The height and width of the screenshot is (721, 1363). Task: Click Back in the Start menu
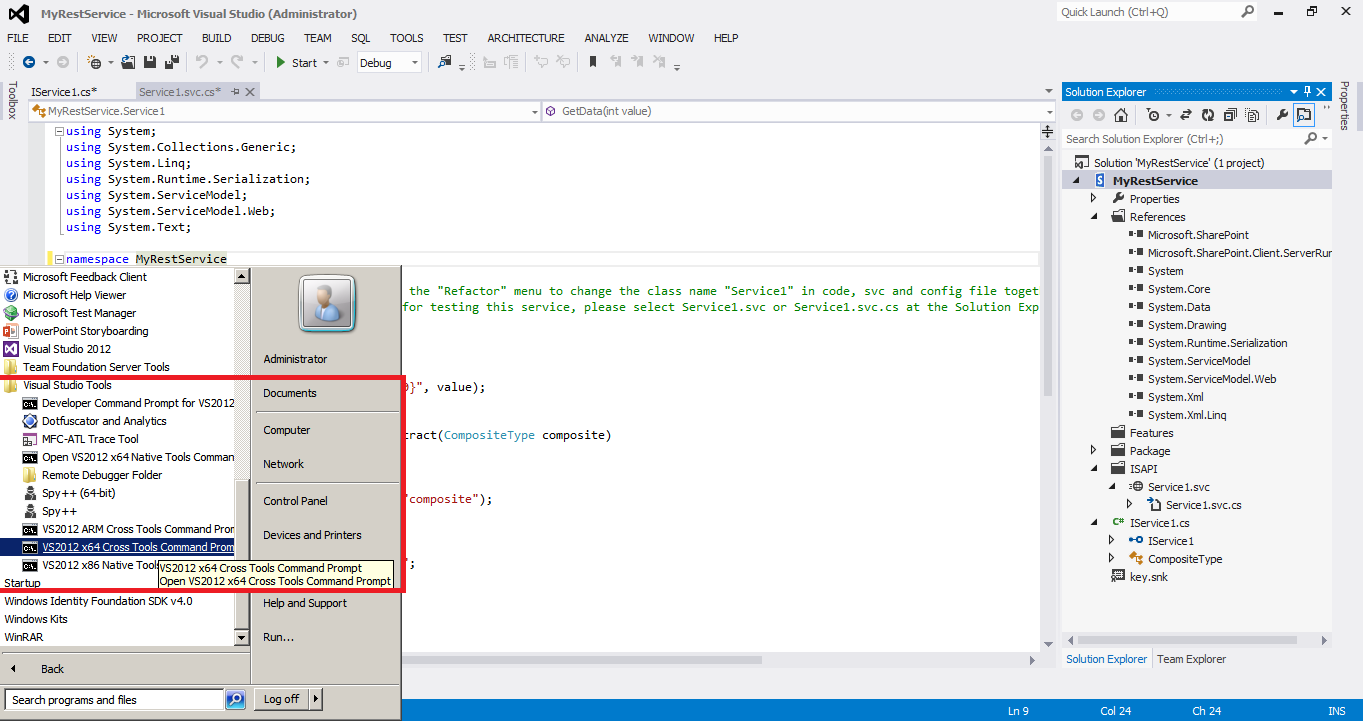coord(52,668)
